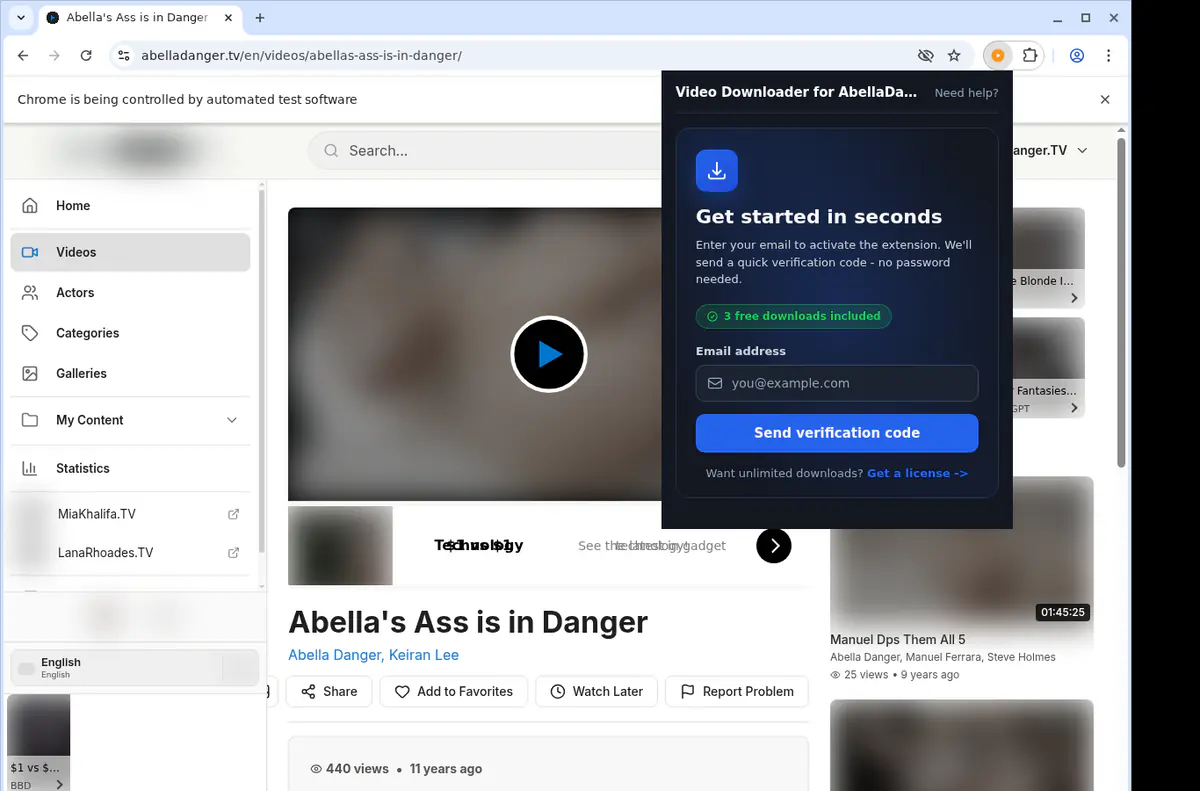
Task: View site information icon in address bar
Action: coord(123,56)
